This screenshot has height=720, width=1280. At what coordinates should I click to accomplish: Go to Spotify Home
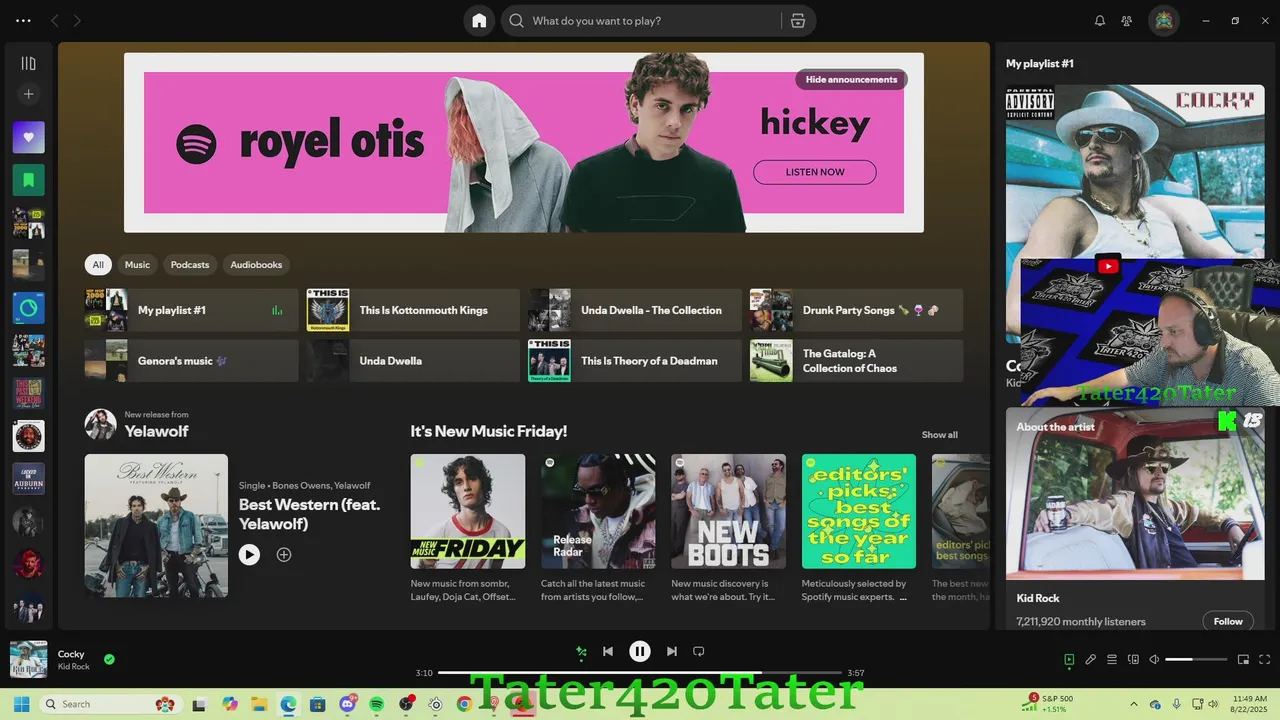479,20
